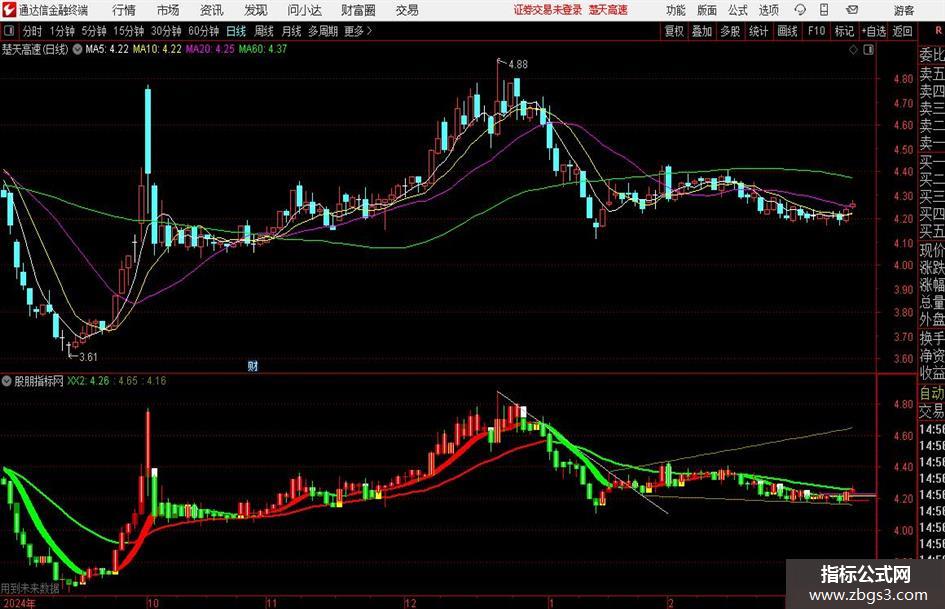Screen dimensions: 945x609
Task: Open the 选项 menu
Action: click(x=768, y=10)
